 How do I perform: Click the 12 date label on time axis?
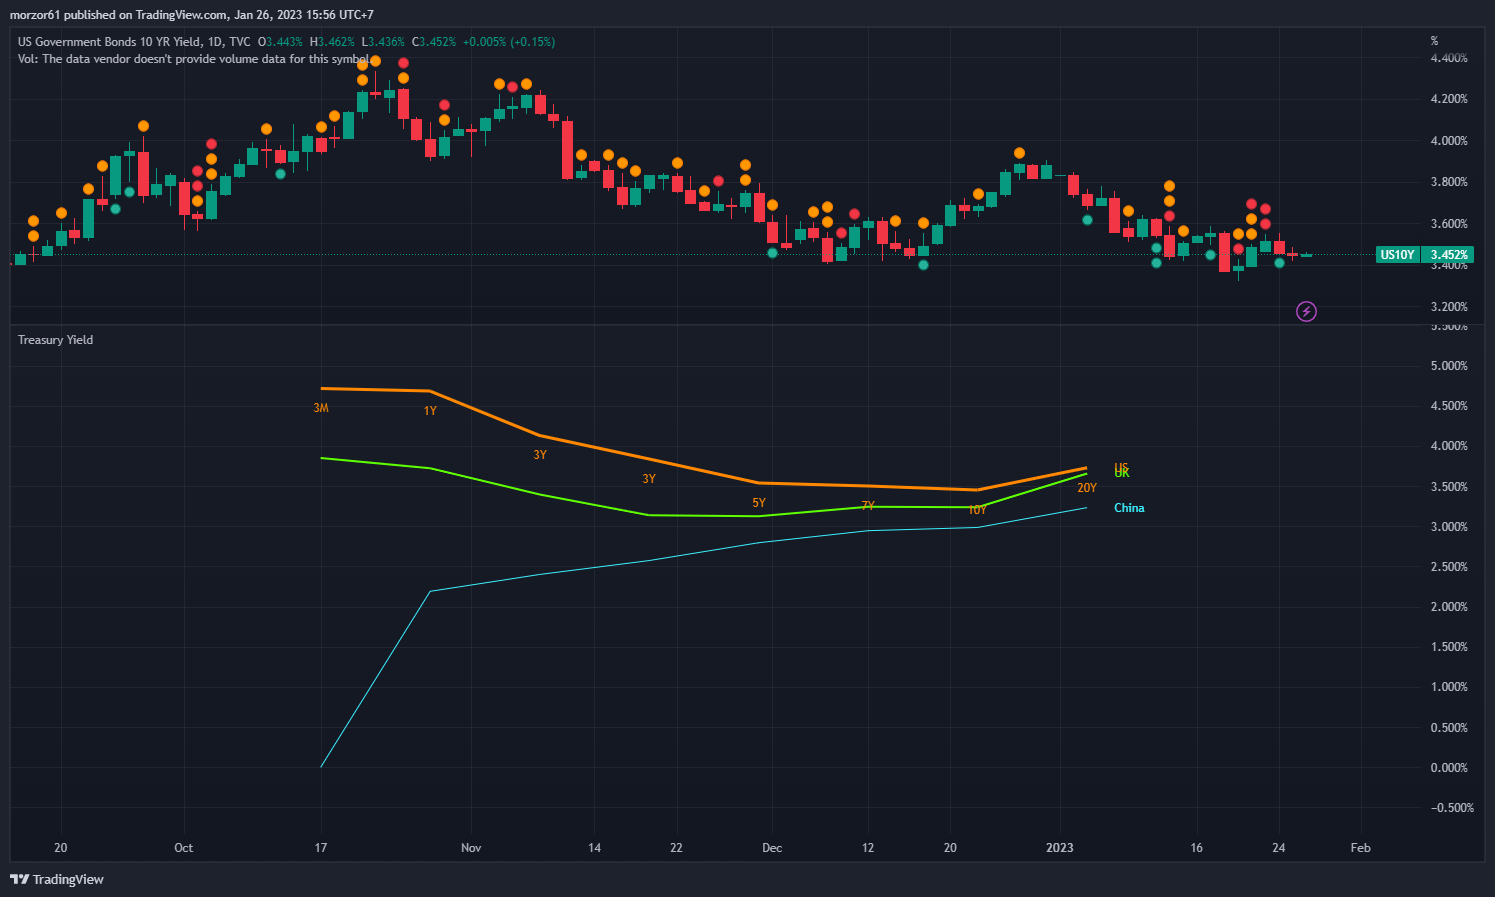(868, 848)
